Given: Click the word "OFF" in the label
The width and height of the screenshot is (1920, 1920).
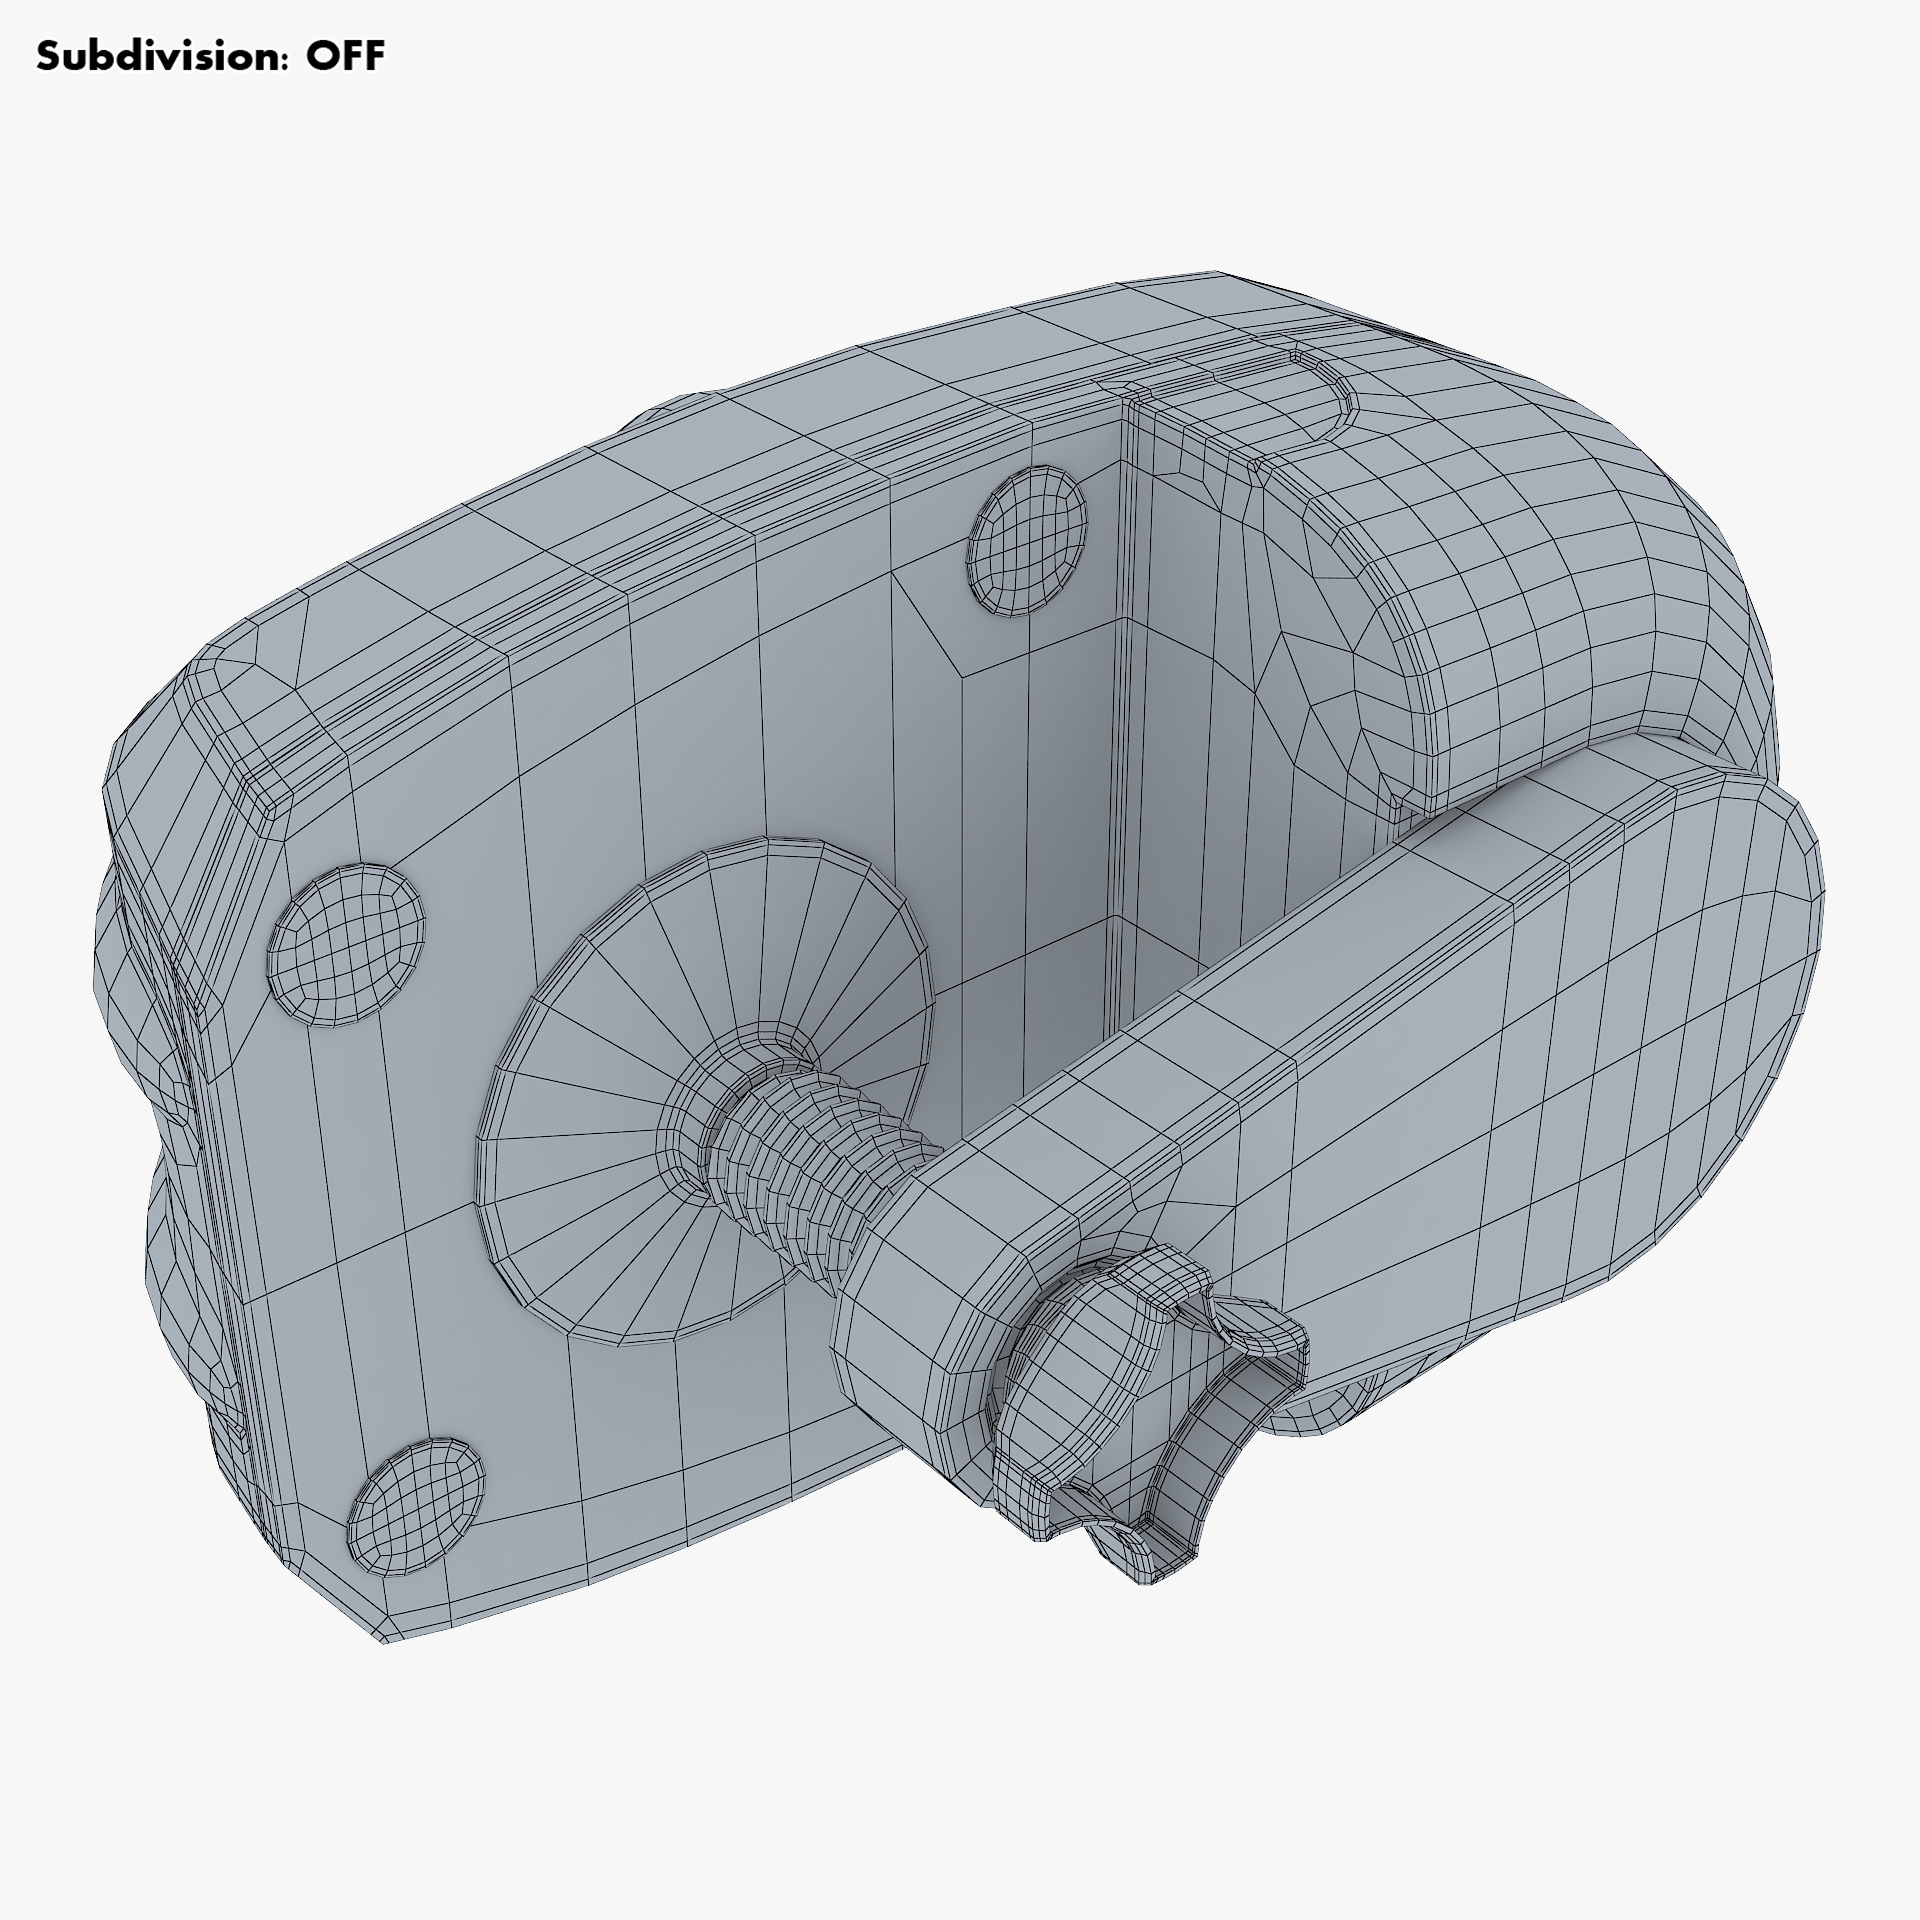Looking at the screenshot, I should point(345,57).
